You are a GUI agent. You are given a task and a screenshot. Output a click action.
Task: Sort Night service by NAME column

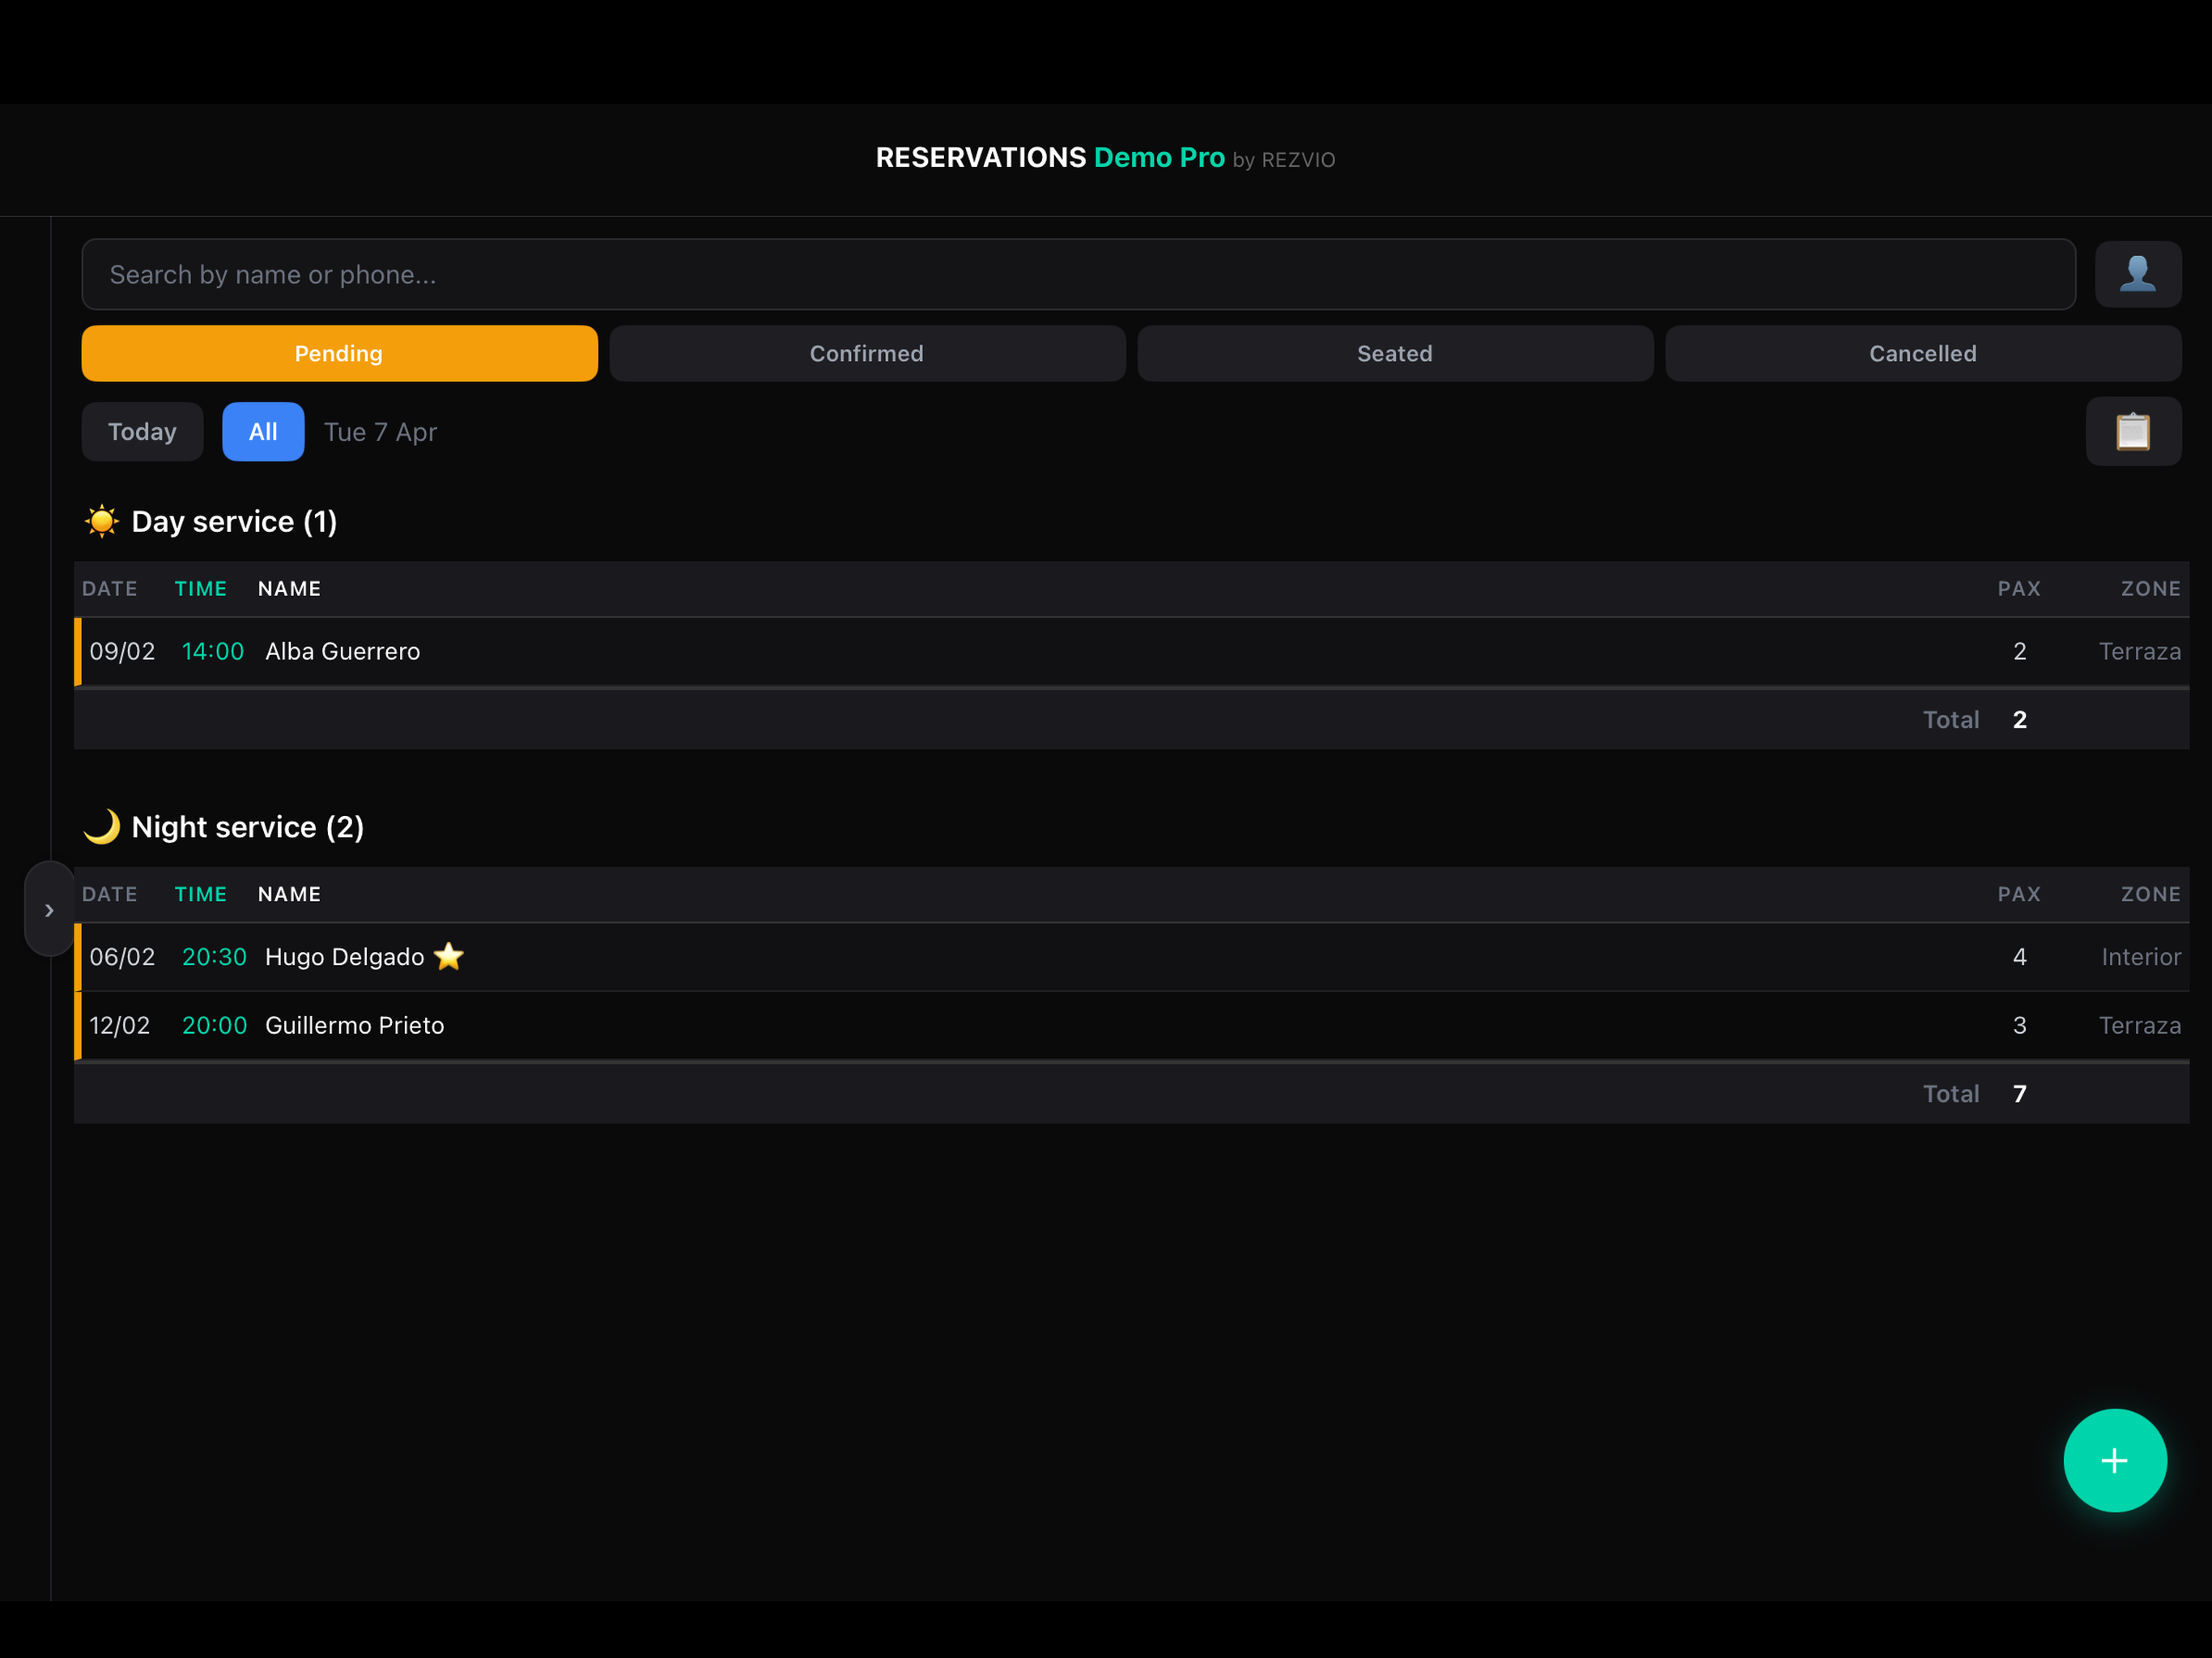289,894
